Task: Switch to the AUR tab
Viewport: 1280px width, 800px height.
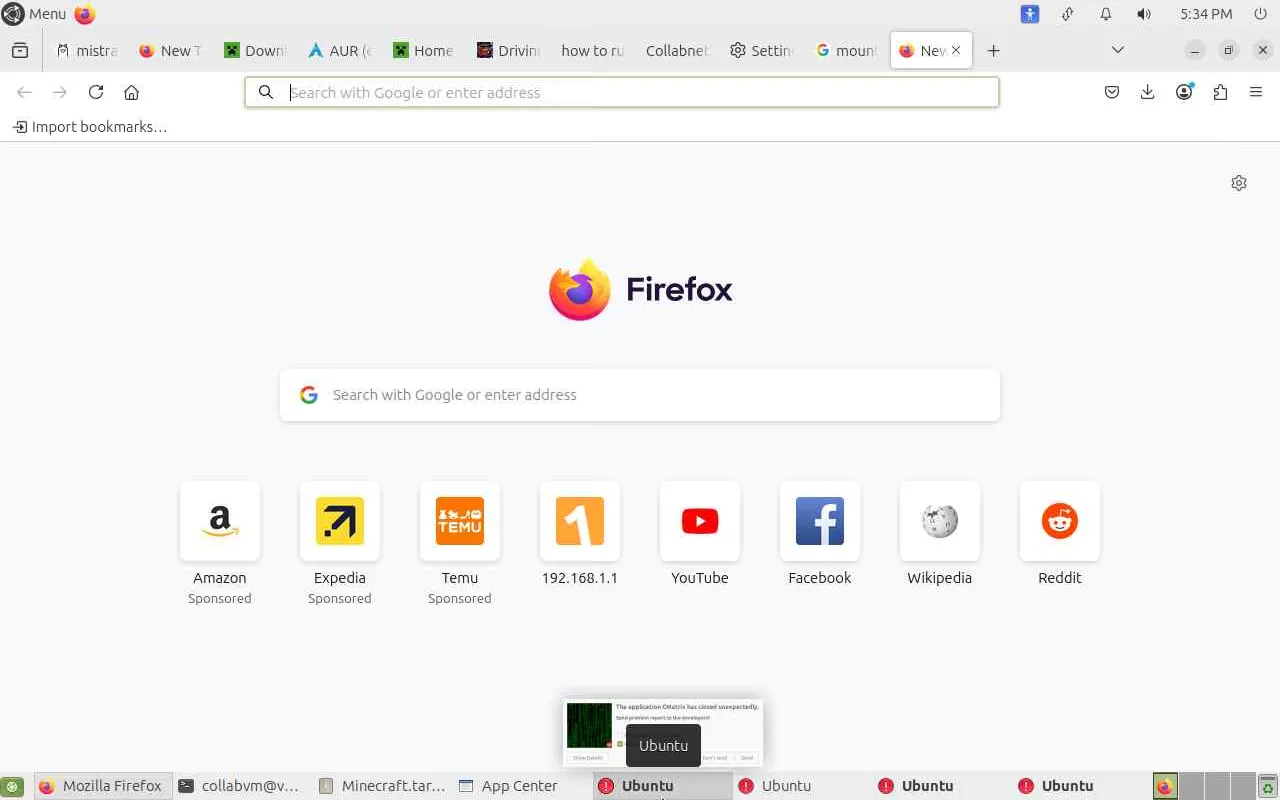Action: tap(339, 50)
